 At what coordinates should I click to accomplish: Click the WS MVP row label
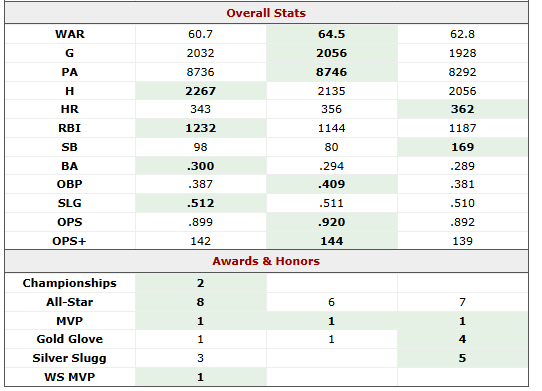[70, 378]
